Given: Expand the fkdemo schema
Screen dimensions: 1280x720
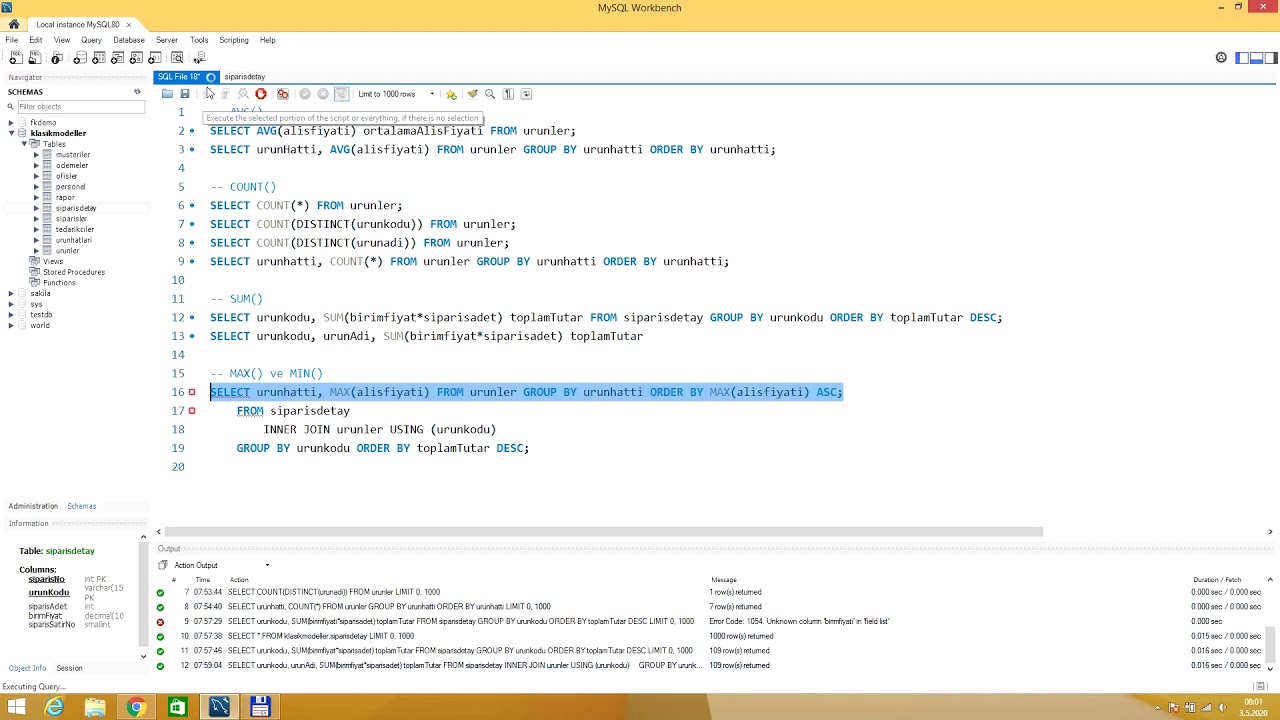Looking at the screenshot, I should click(x=11, y=122).
